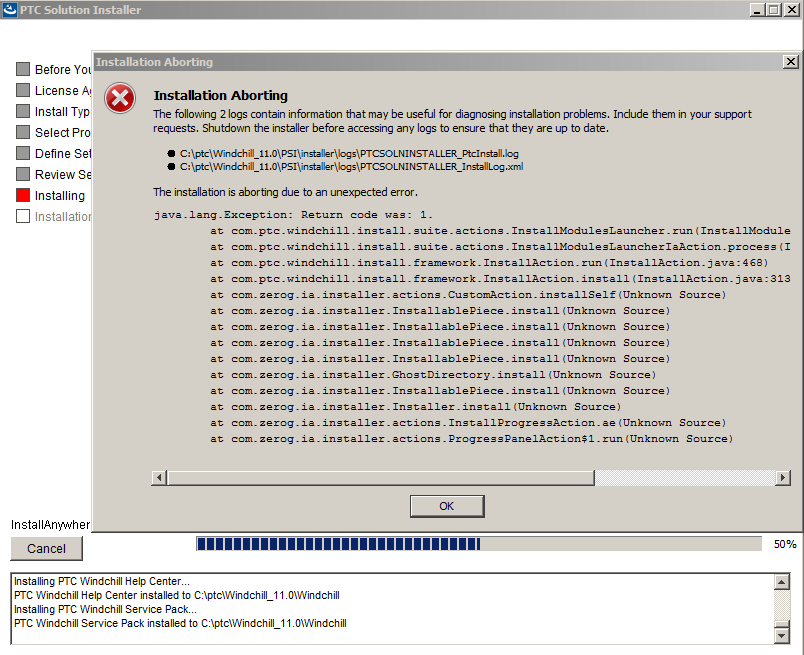Click 'The installation is aborting' message text
Screen dimensions: 804x655
285,192
